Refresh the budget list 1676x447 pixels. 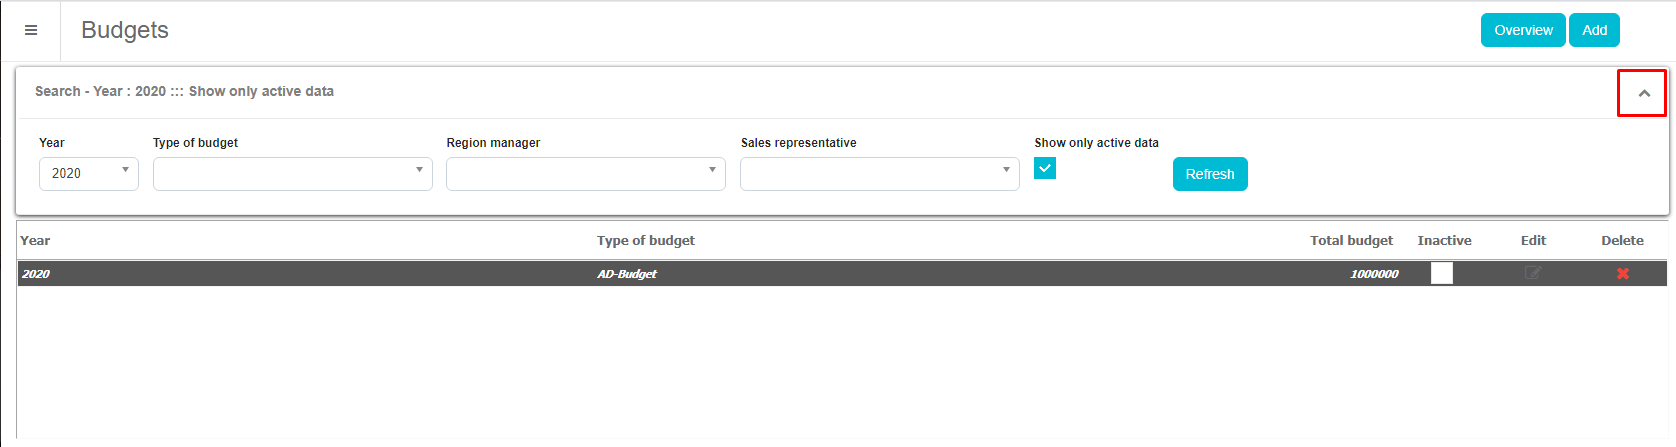click(1209, 174)
